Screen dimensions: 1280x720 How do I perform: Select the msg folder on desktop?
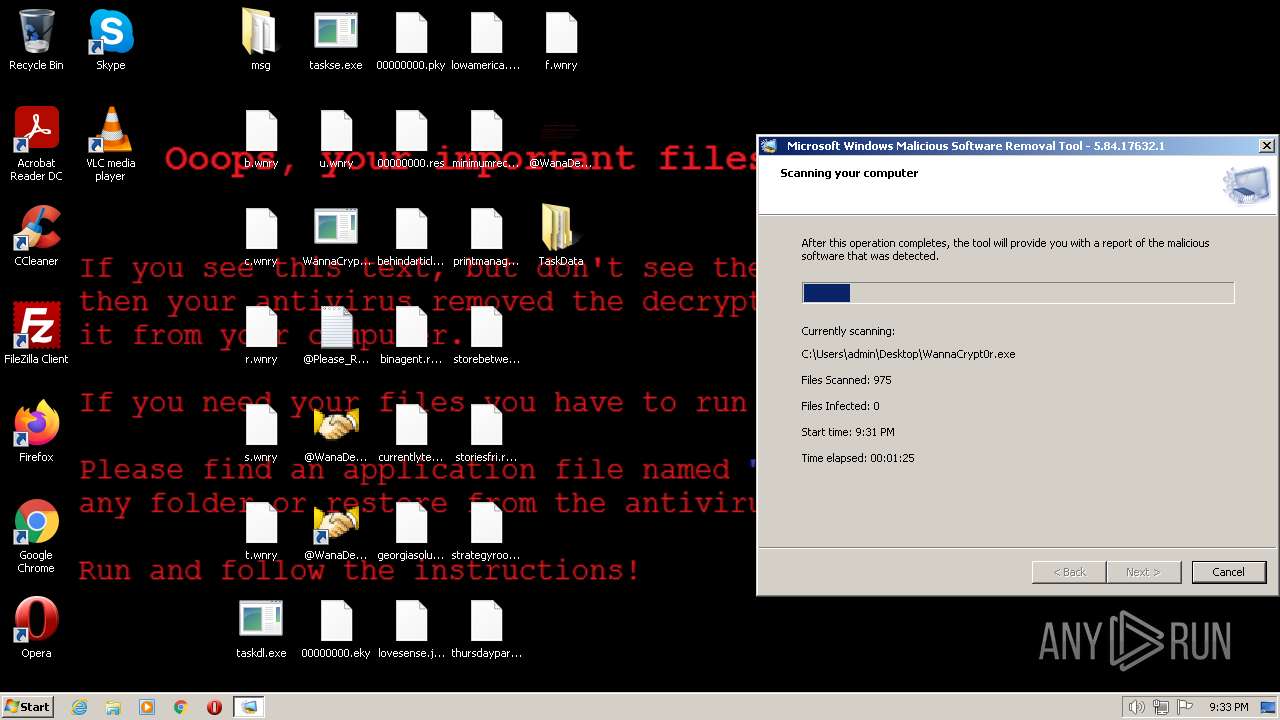[x=260, y=40]
